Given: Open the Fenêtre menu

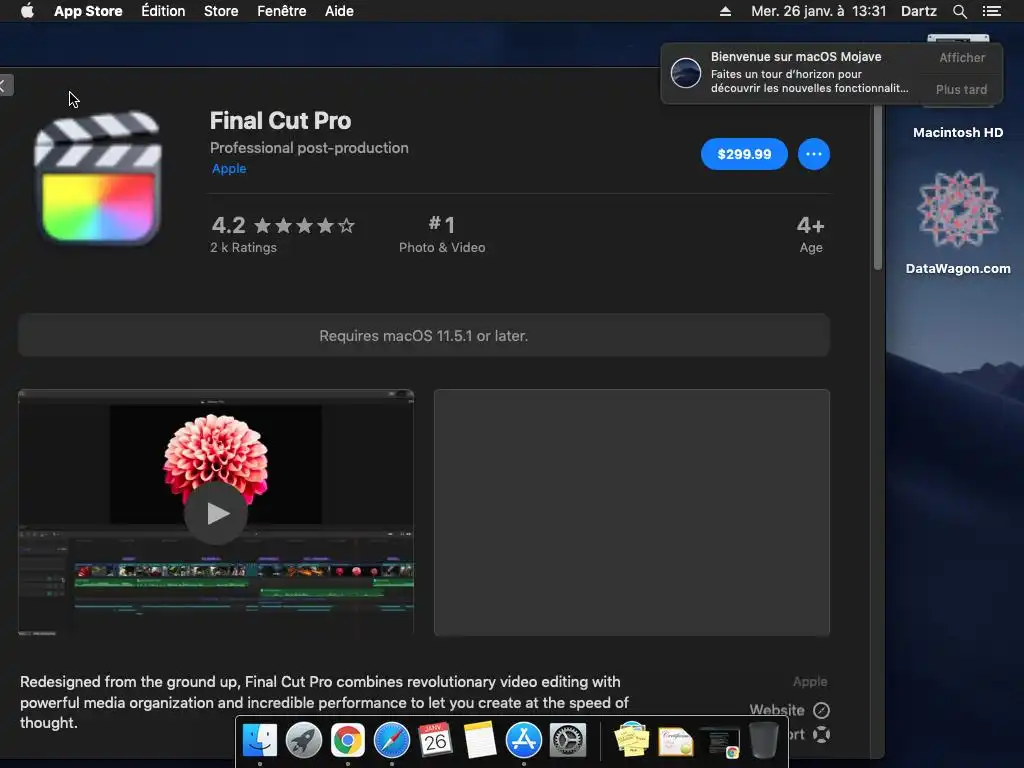Looking at the screenshot, I should point(281,11).
